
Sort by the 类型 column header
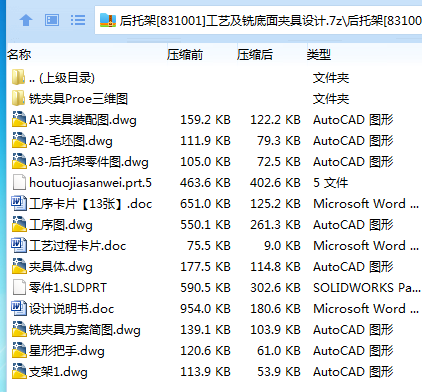point(319,55)
